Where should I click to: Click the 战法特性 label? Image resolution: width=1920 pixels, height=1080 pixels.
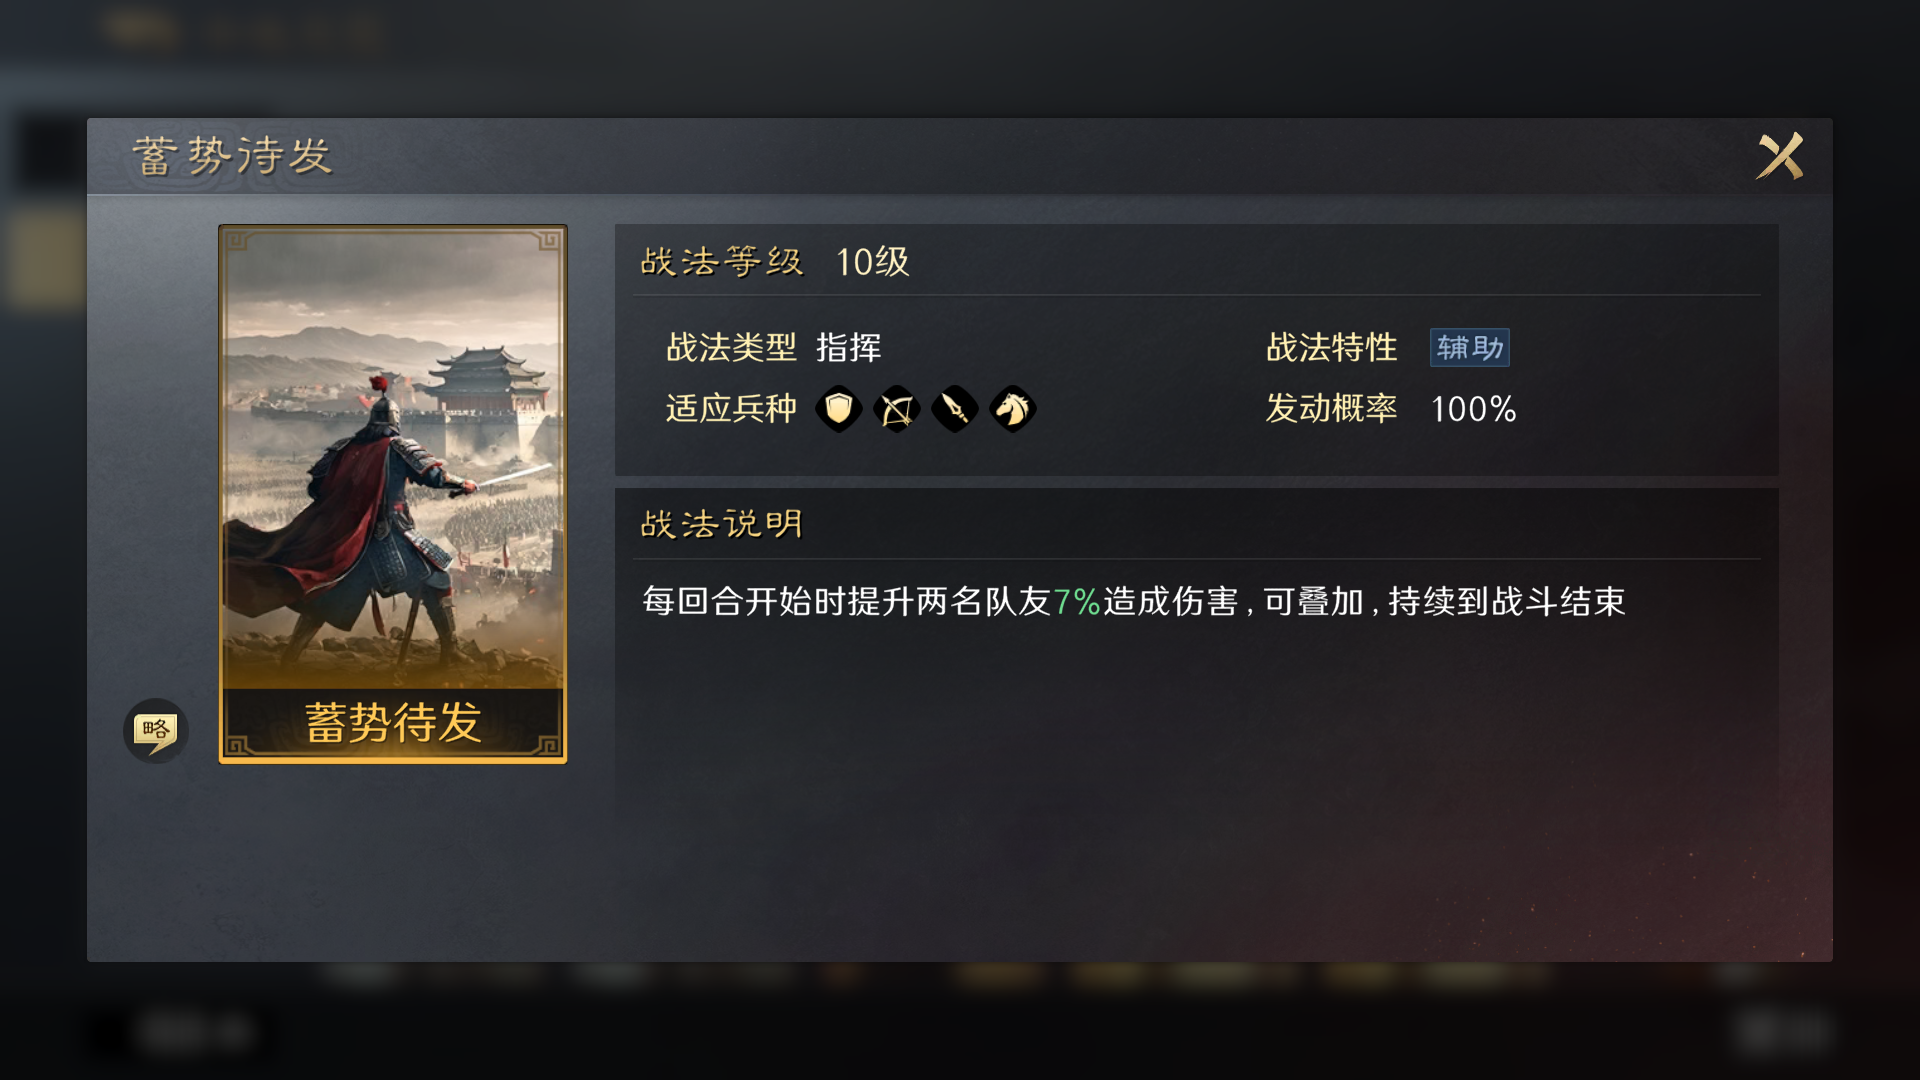tap(1331, 348)
